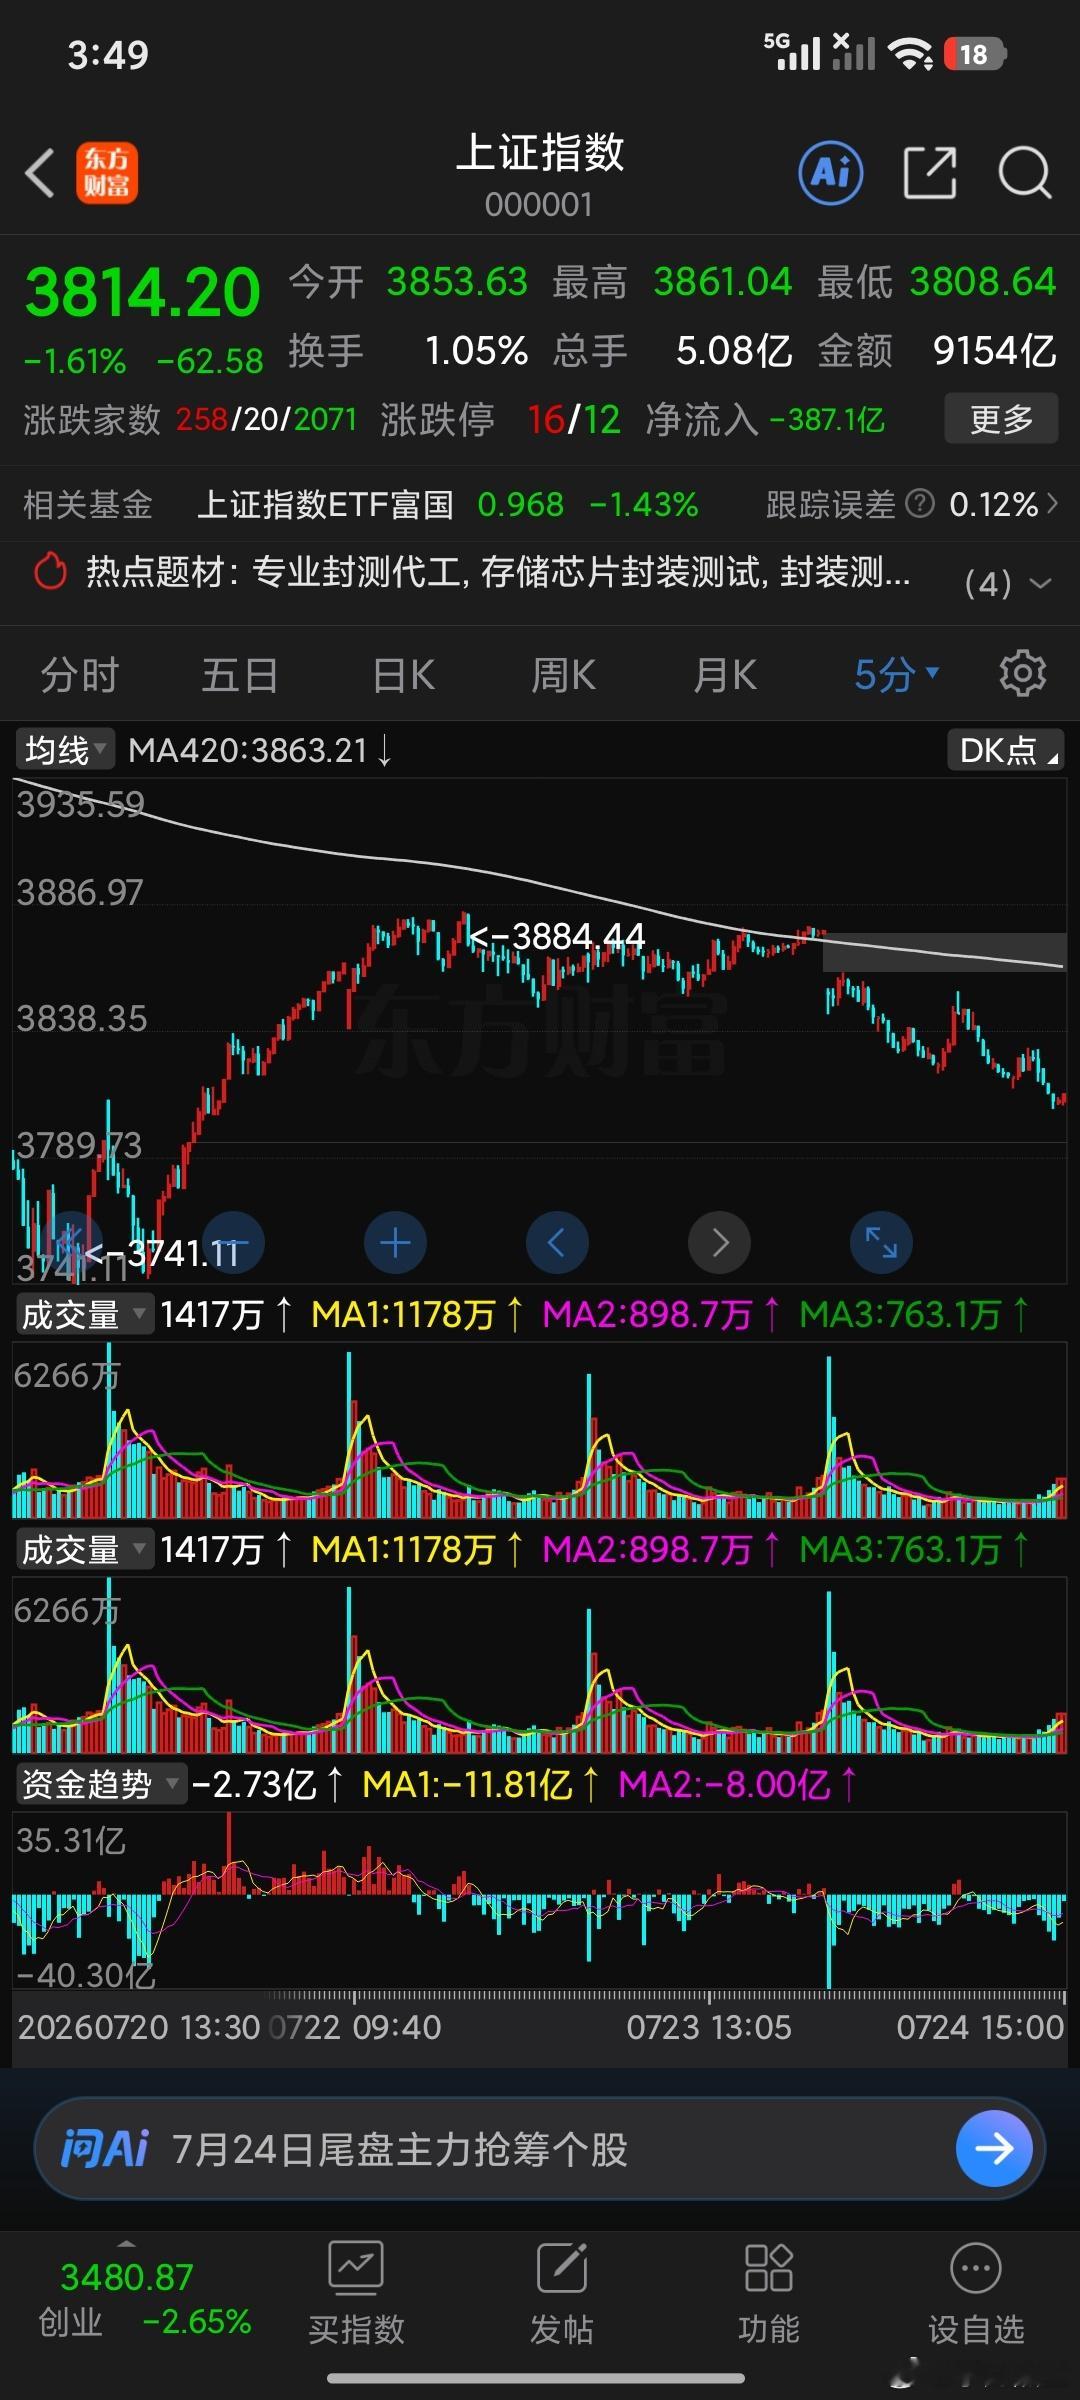Screen dimensions: 1080x2400
Task: Switch to 五日 tab
Action: point(240,674)
